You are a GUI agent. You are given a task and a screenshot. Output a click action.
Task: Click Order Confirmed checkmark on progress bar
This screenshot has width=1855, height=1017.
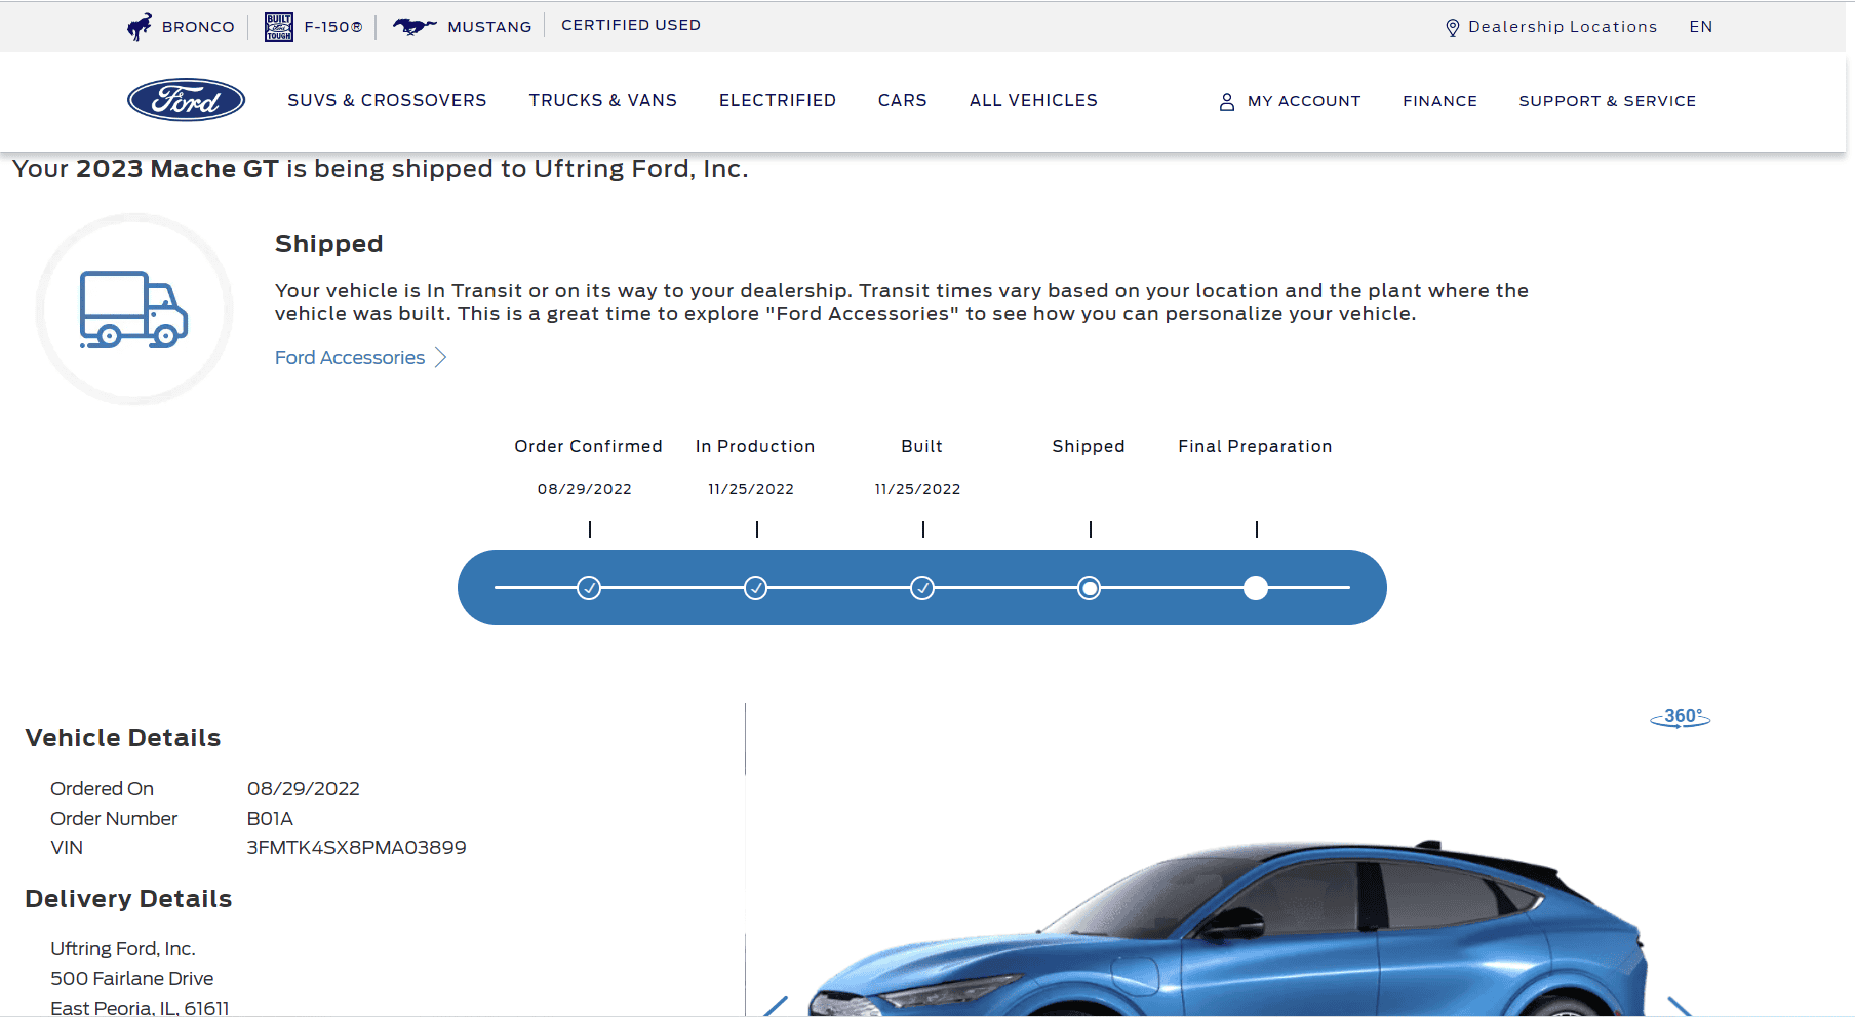point(590,588)
